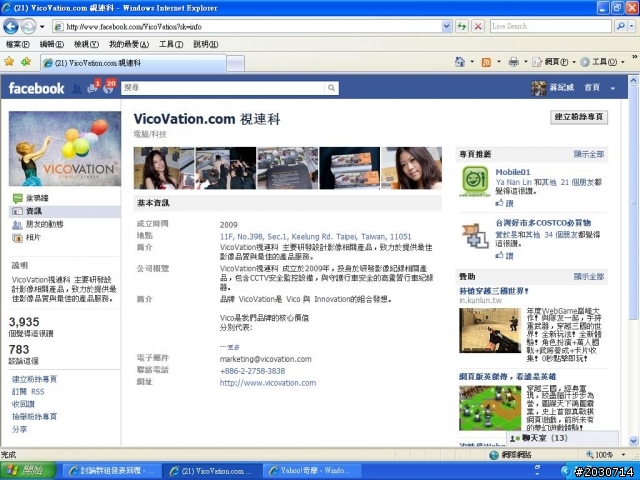Click the http://www.vicovation.com website link
This screenshot has width=640, height=480.
point(268,383)
